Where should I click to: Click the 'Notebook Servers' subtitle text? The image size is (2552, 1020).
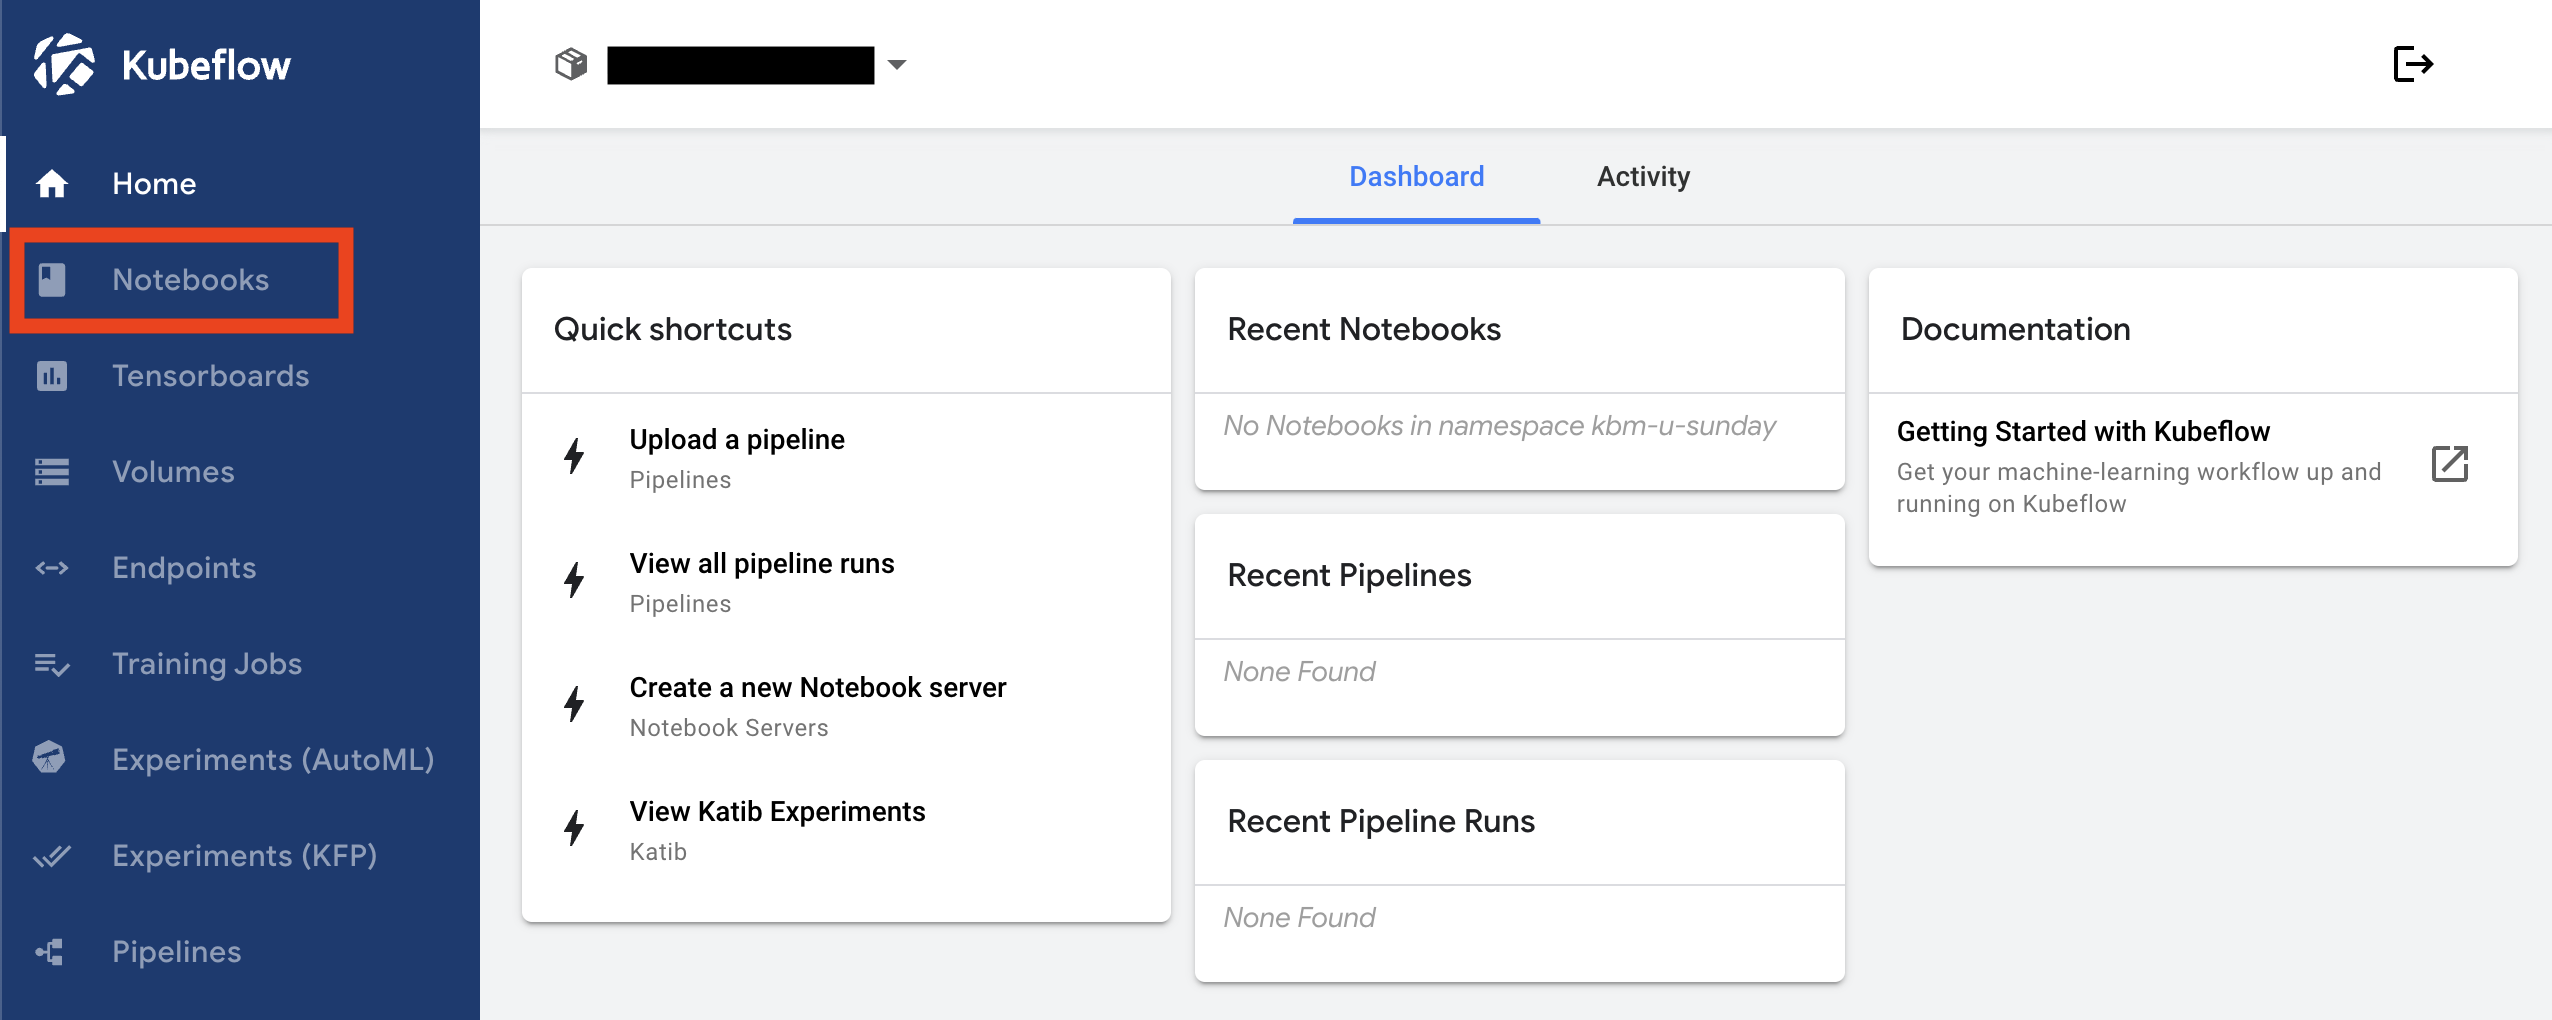tap(729, 728)
